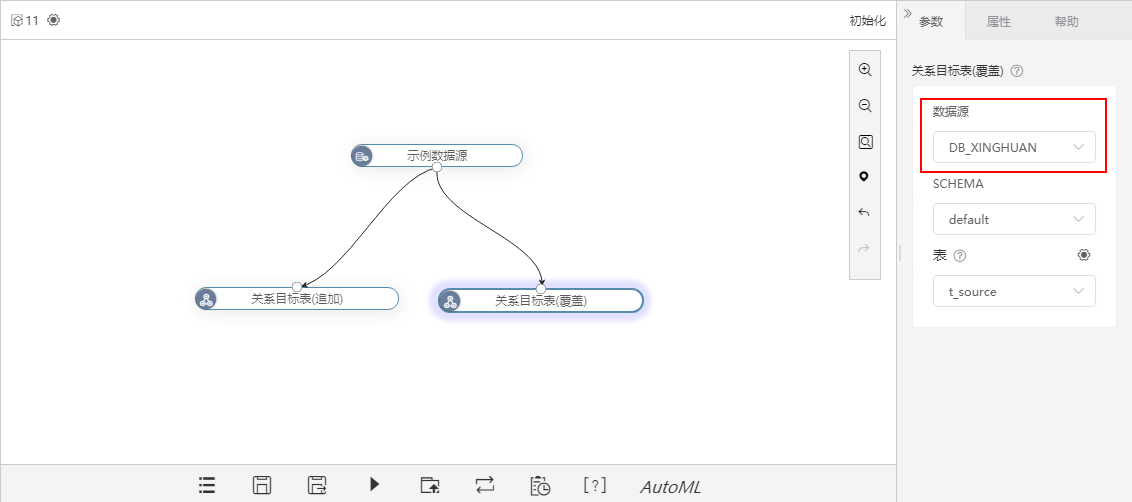The height and width of the screenshot is (502, 1132).
Task: Click the input port of 关系目标表(覆盖)
Action: 541,289
